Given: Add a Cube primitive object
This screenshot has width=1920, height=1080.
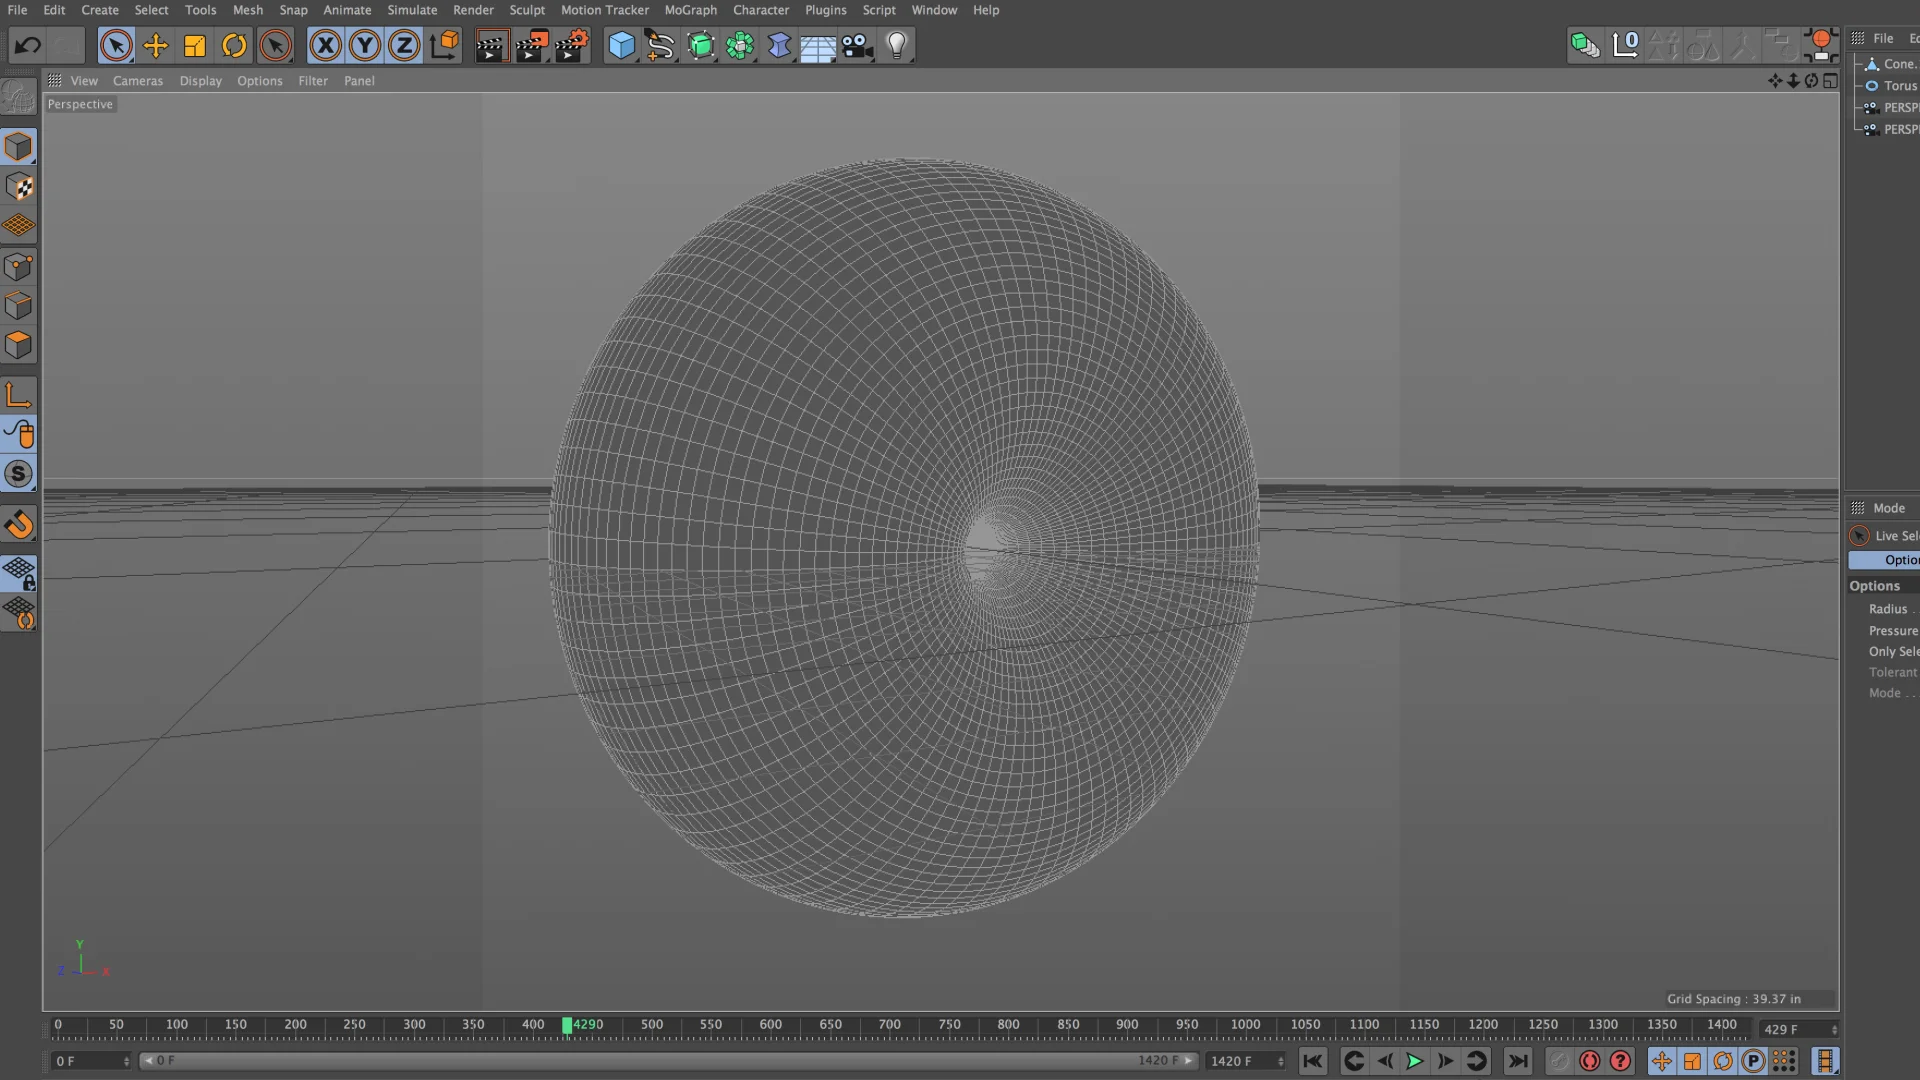Looking at the screenshot, I should coord(621,46).
